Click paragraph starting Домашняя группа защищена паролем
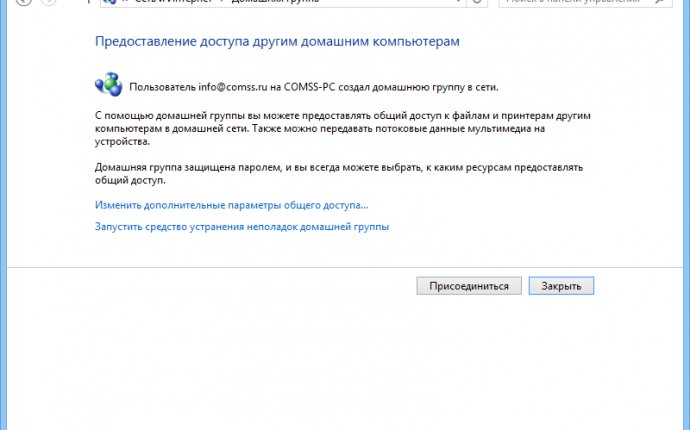Viewport: 690px width, 430px height. pos(339,173)
